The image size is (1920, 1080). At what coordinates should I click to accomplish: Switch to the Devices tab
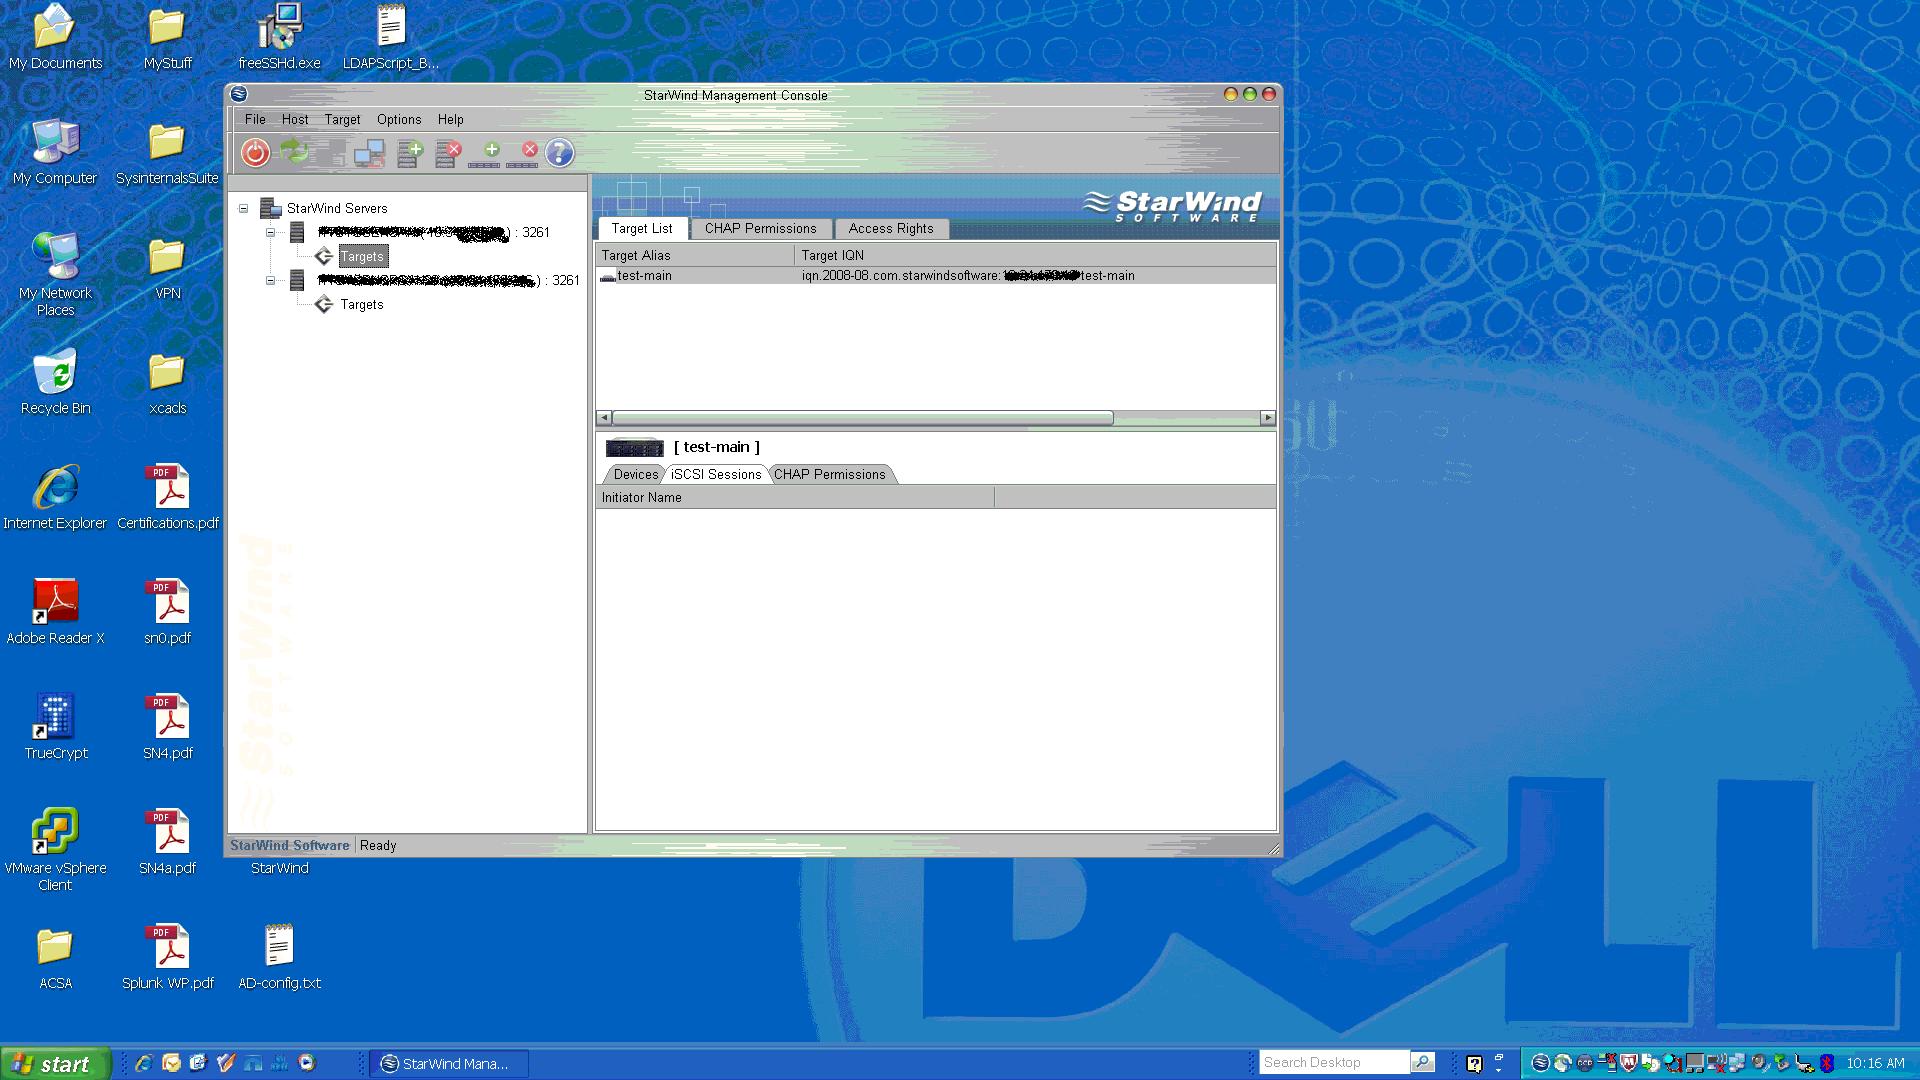tap(636, 474)
